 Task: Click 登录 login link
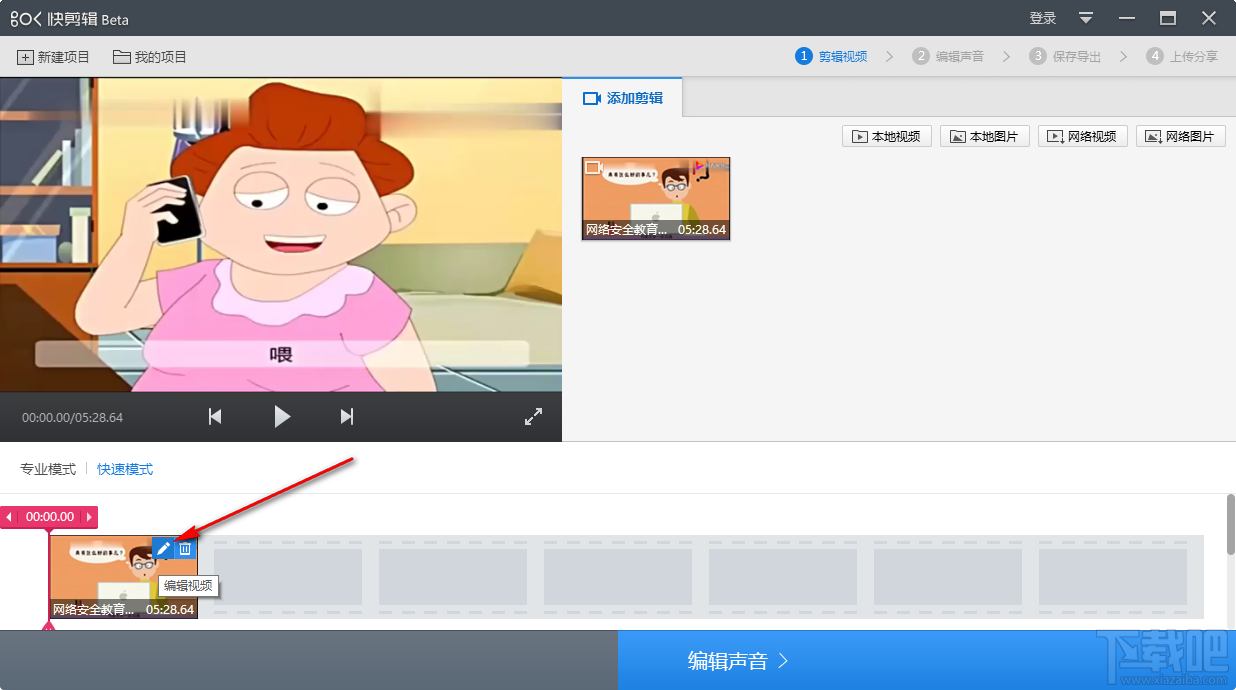(1043, 18)
